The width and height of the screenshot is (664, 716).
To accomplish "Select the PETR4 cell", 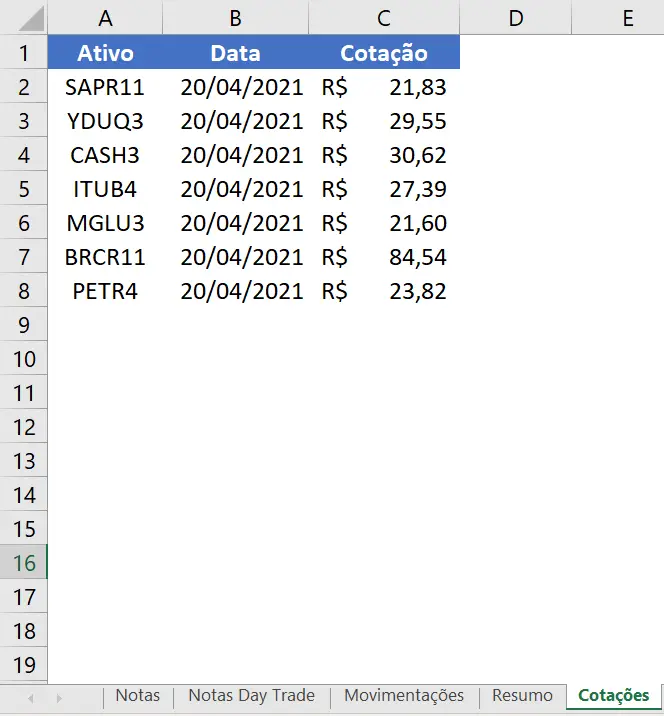I will coord(105,291).
